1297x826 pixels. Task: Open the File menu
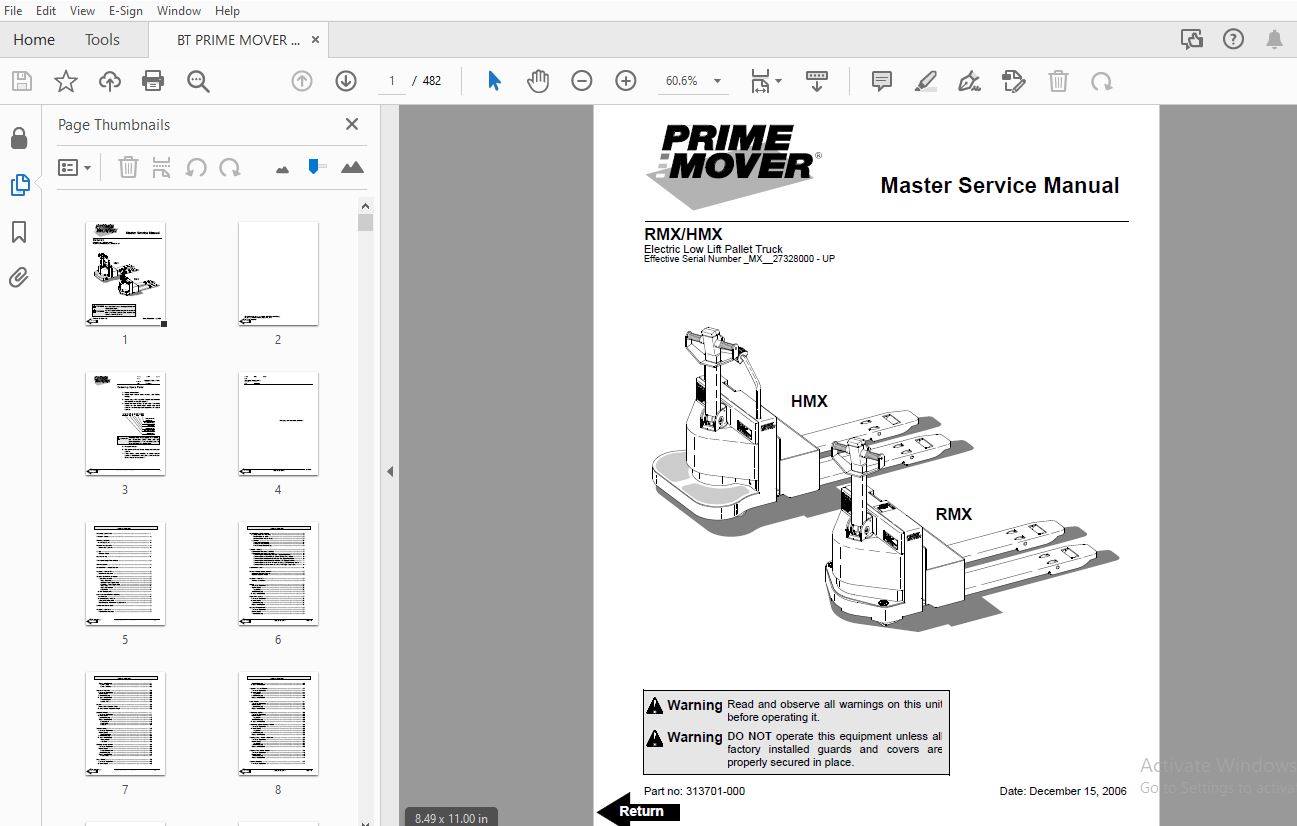[x=14, y=10]
